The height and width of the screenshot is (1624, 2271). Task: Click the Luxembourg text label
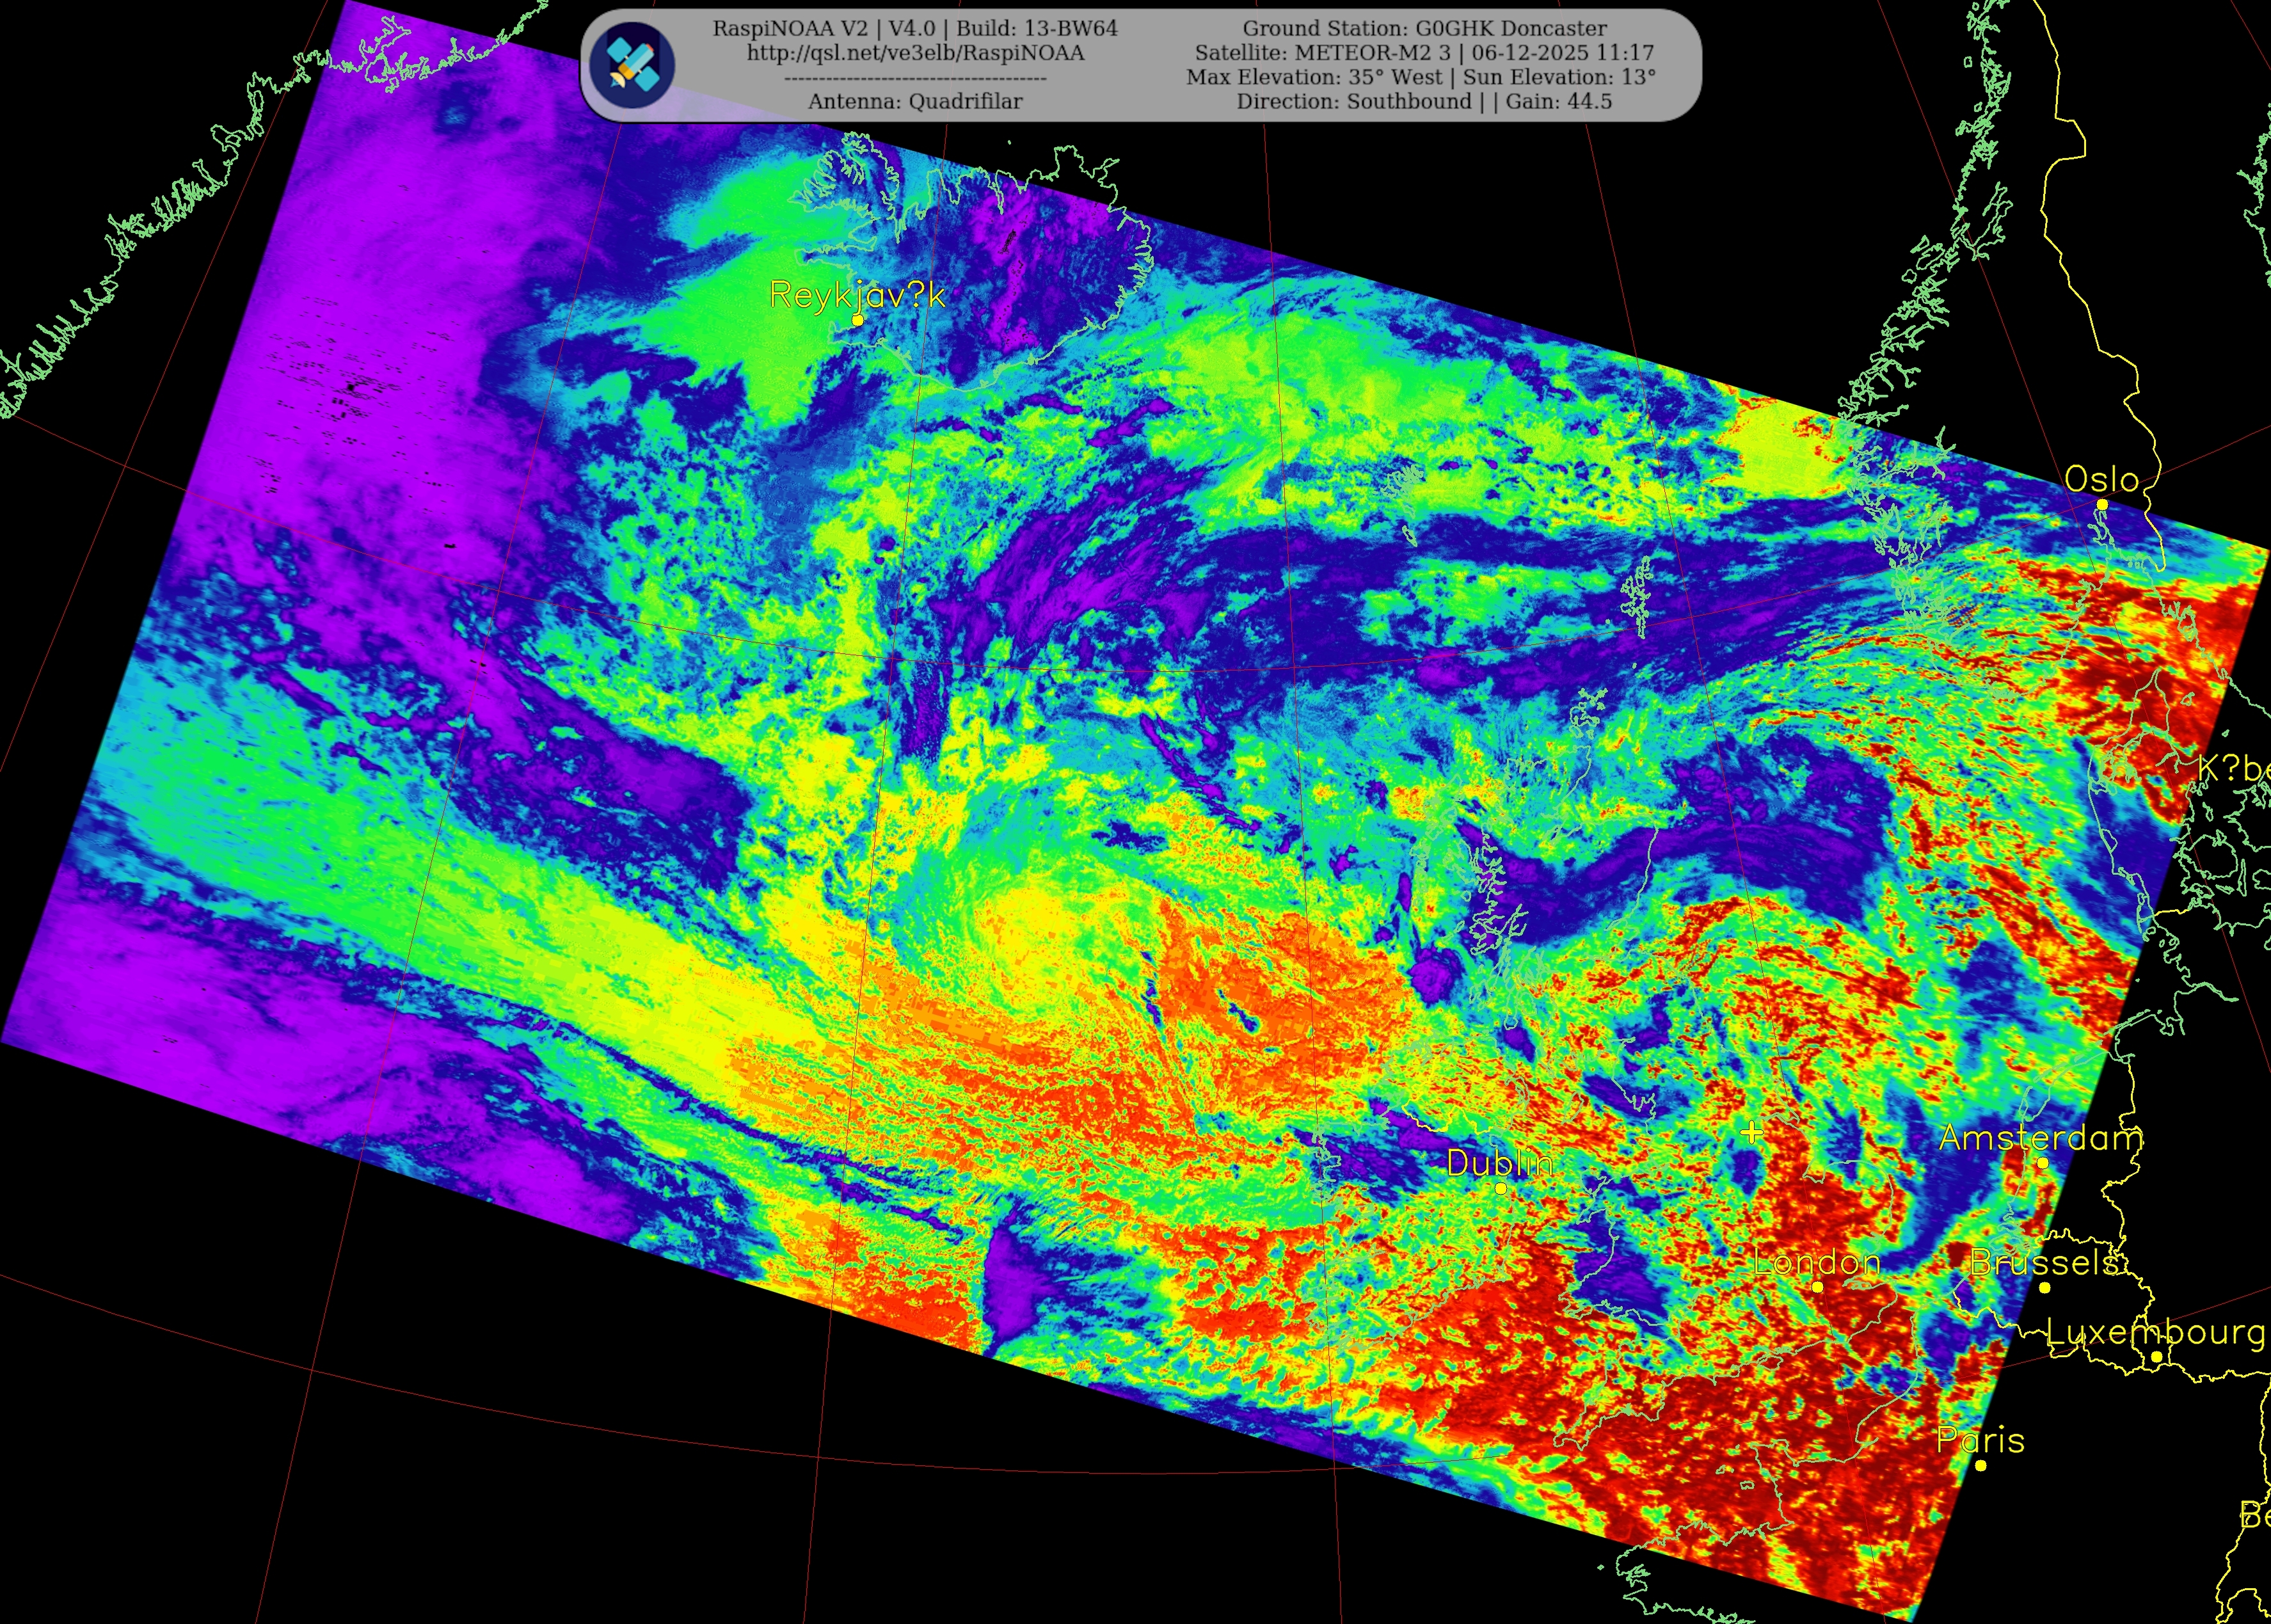[x=2155, y=1332]
